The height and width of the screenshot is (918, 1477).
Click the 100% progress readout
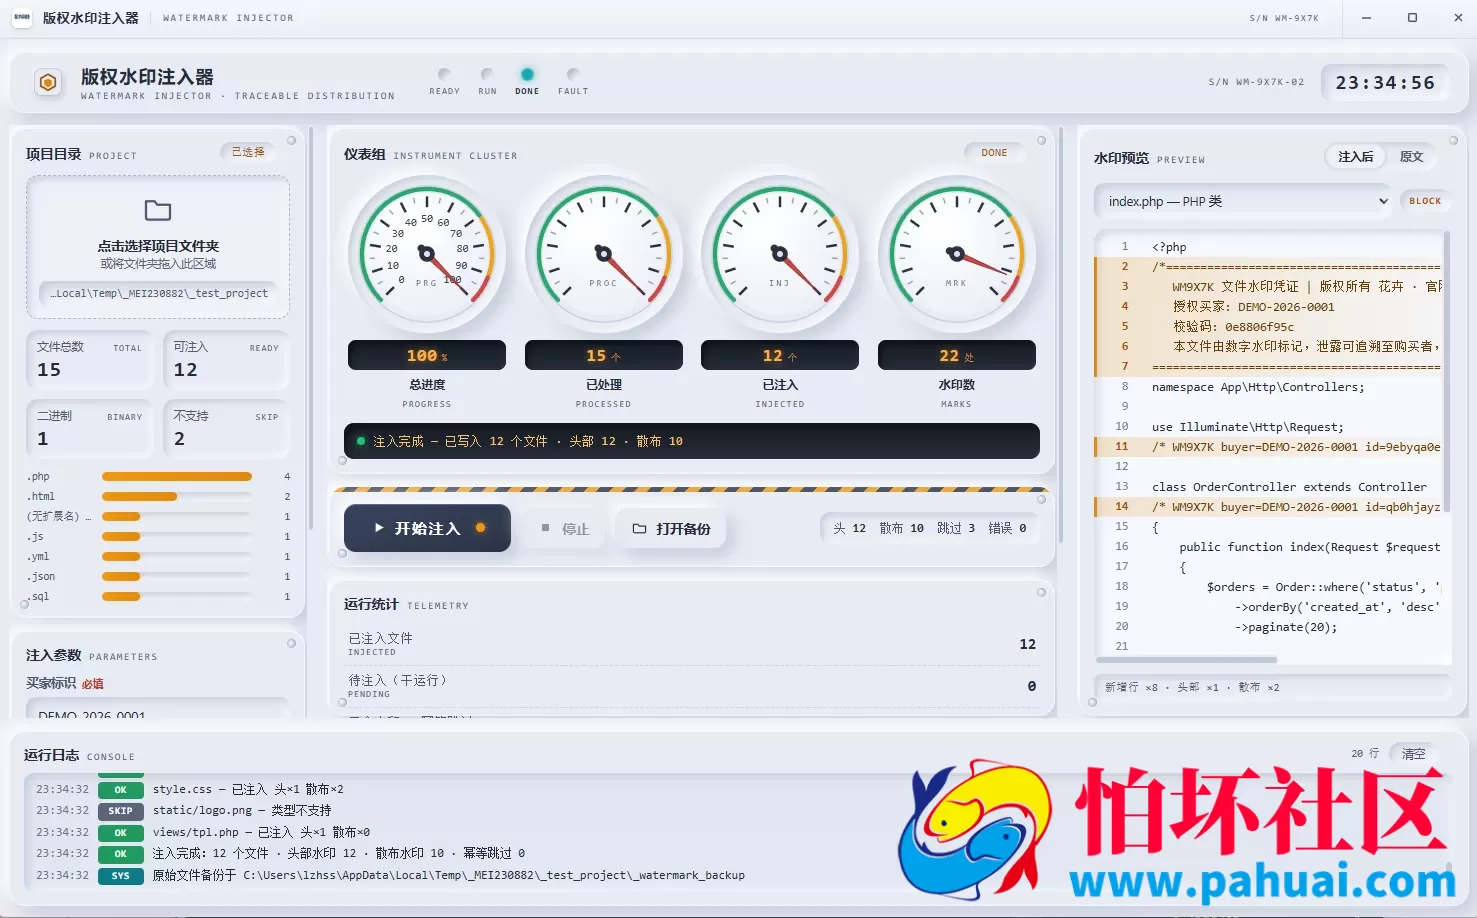pyautogui.click(x=427, y=355)
